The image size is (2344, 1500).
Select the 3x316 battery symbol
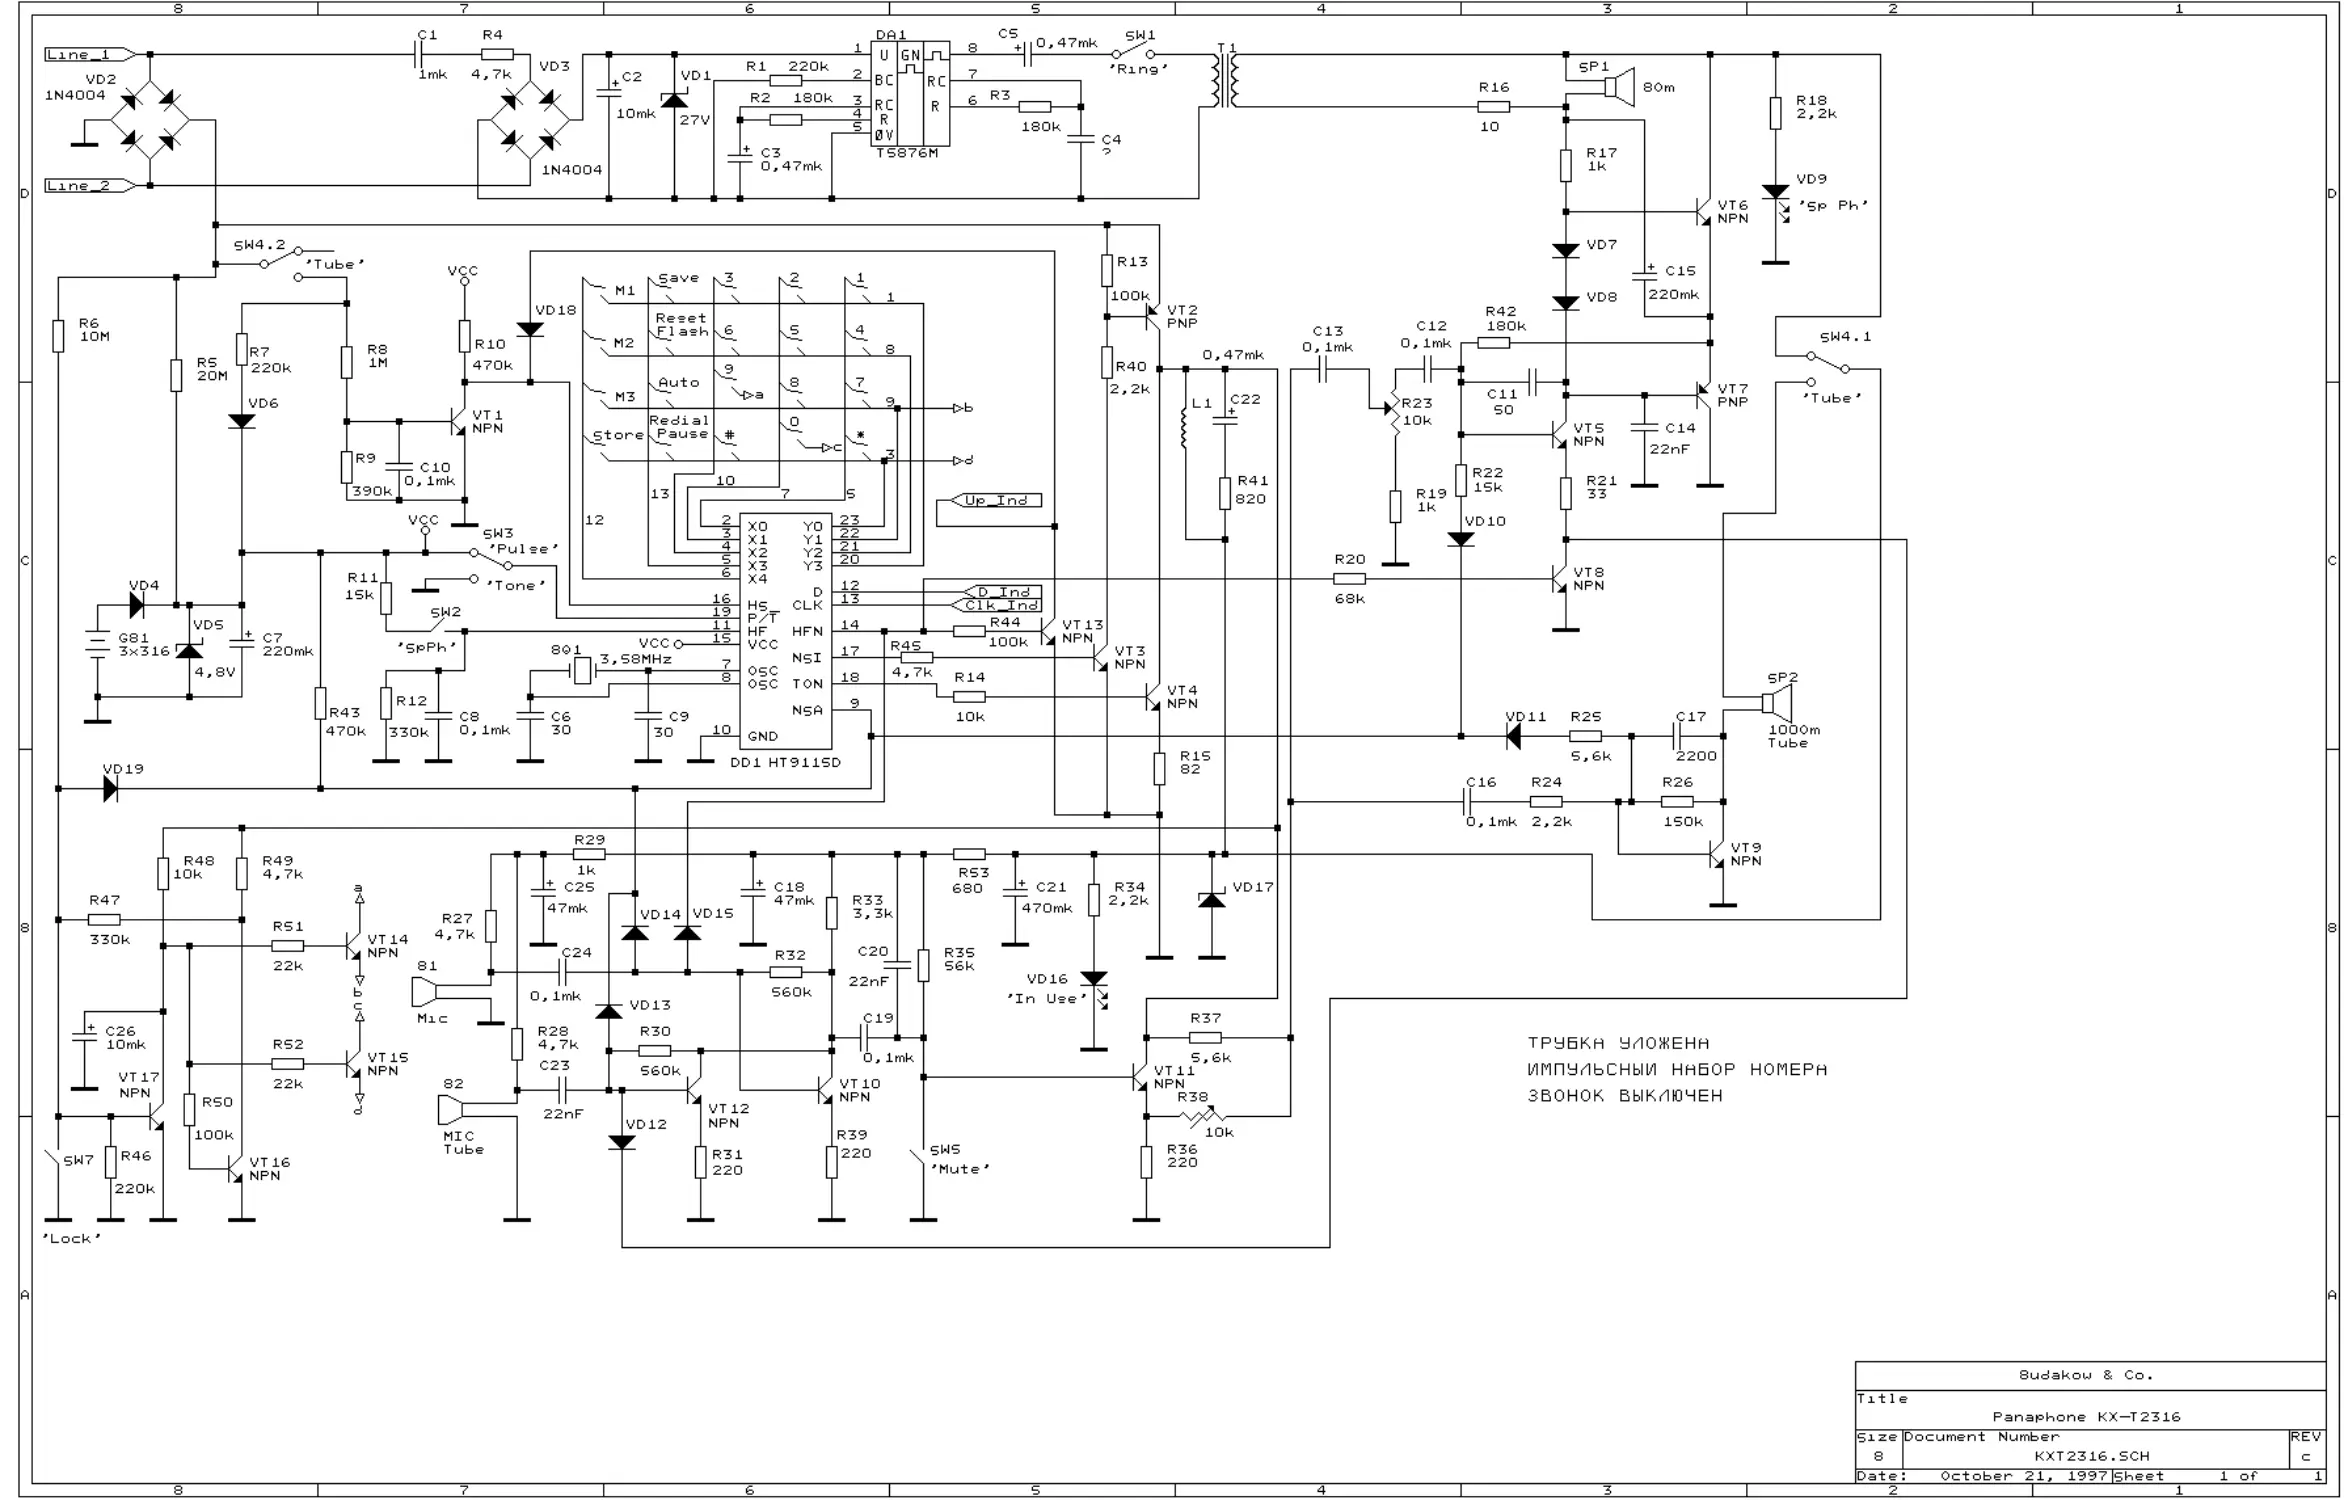tap(97, 645)
